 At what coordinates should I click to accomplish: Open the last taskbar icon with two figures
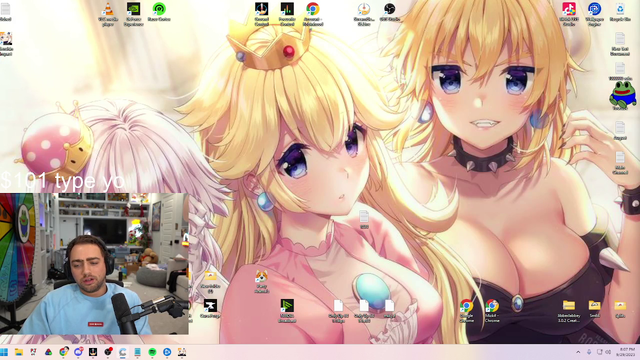coord(182,352)
